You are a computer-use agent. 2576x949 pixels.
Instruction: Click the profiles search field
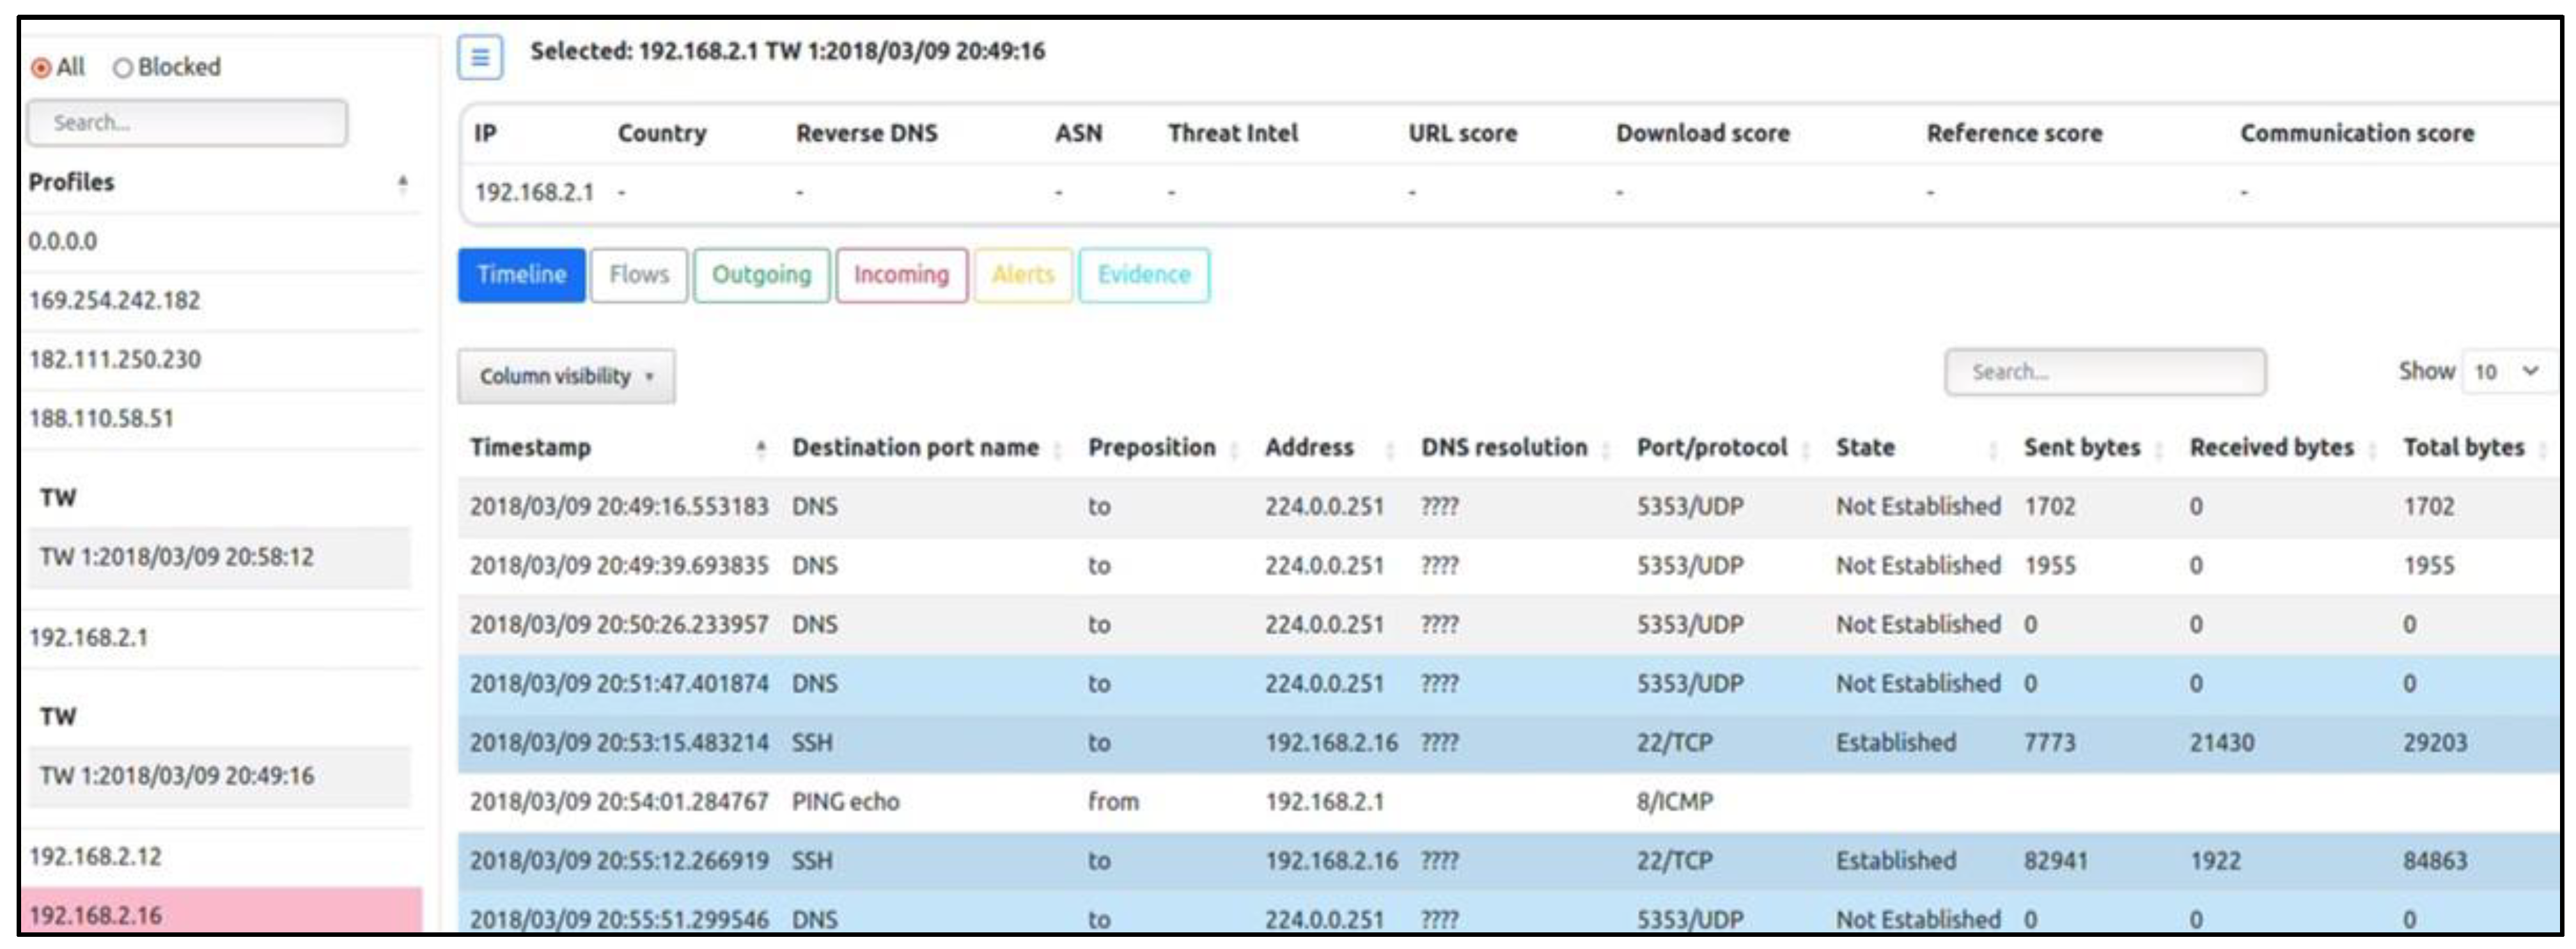click(x=187, y=123)
